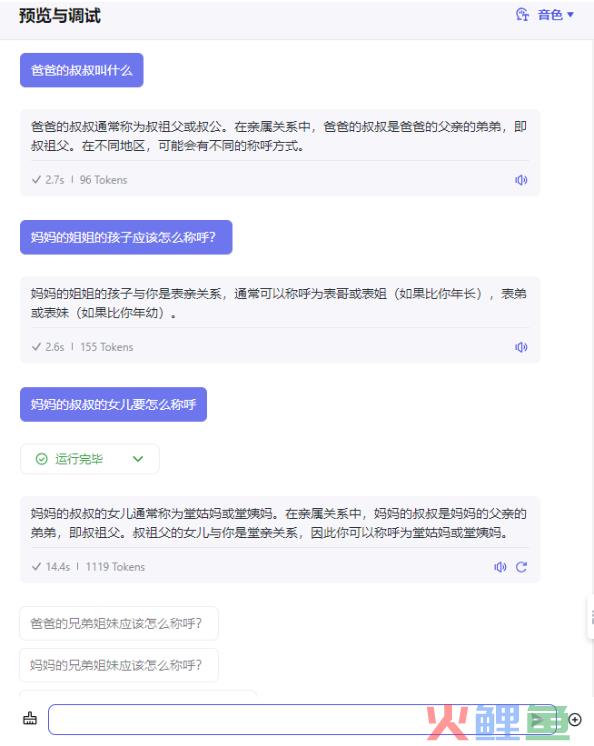Select suggestion 爸爸的兄弟姐妹应该怎么称呼?
Image resolution: width=594 pixels, height=746 pixels.
point(119,623)
